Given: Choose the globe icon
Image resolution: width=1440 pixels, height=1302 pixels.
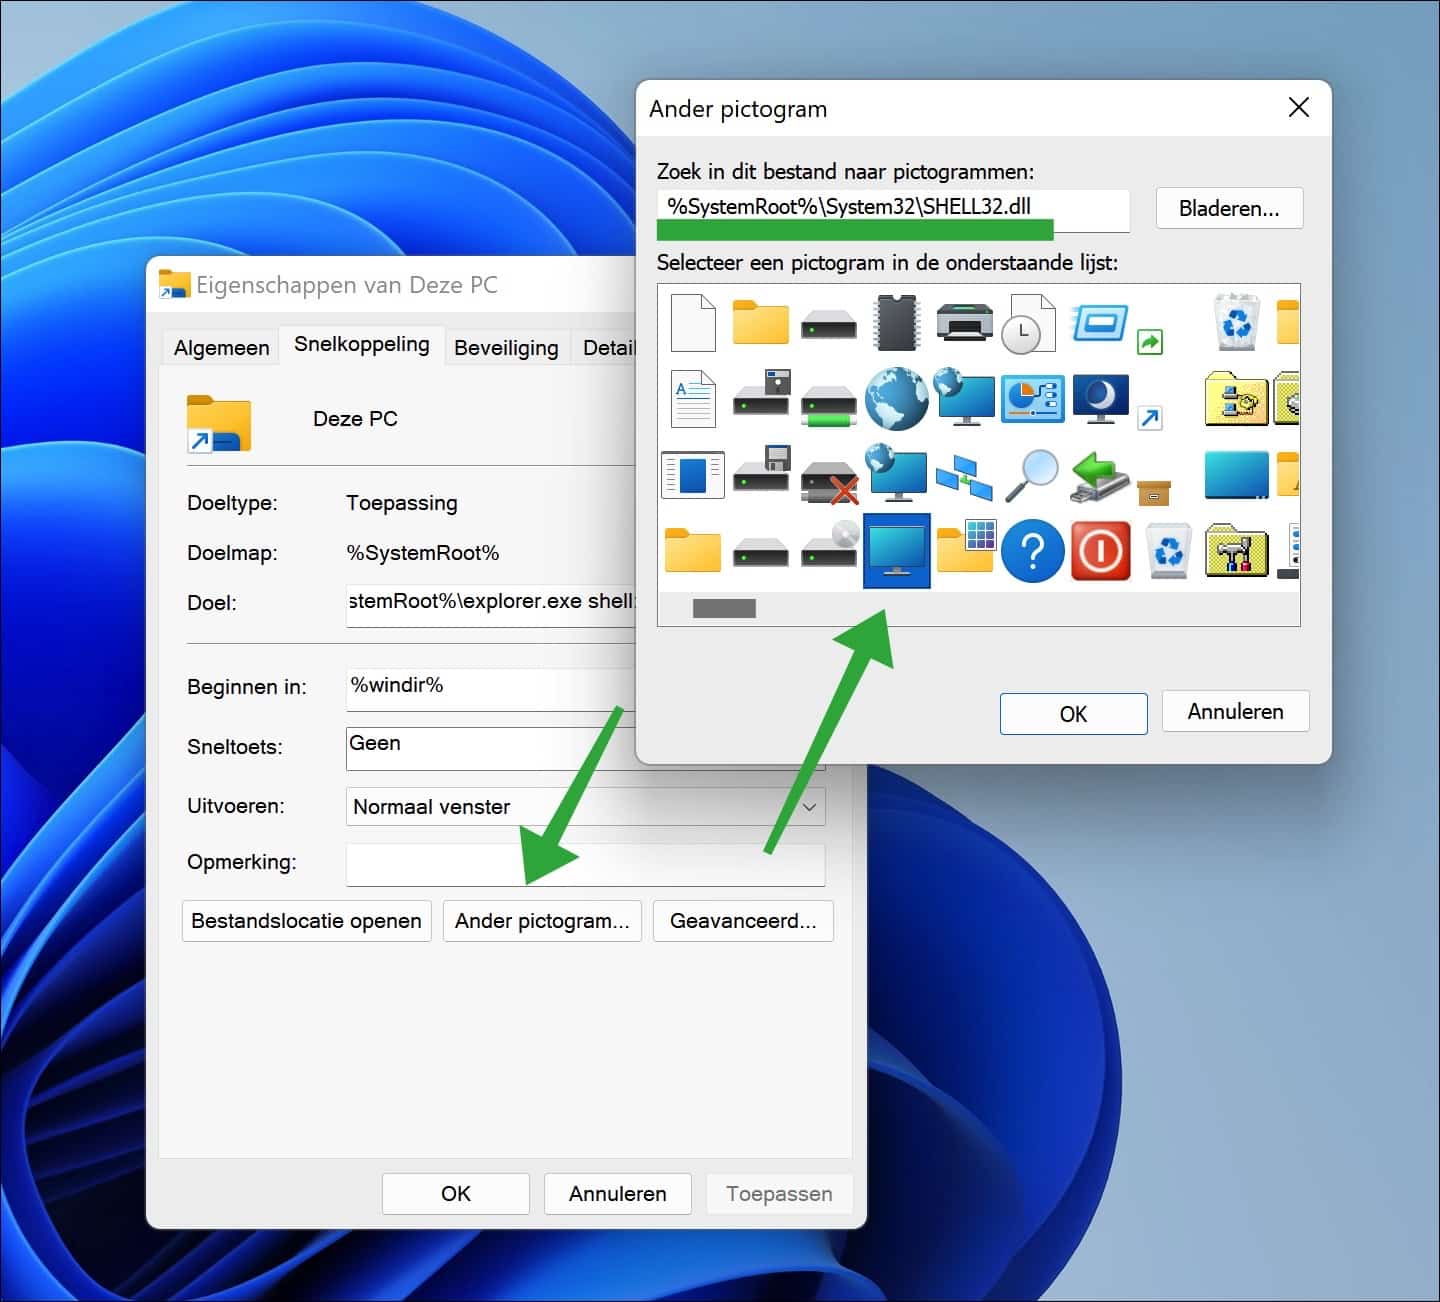Looking at the screenshot, I should (x=896, y=398).
